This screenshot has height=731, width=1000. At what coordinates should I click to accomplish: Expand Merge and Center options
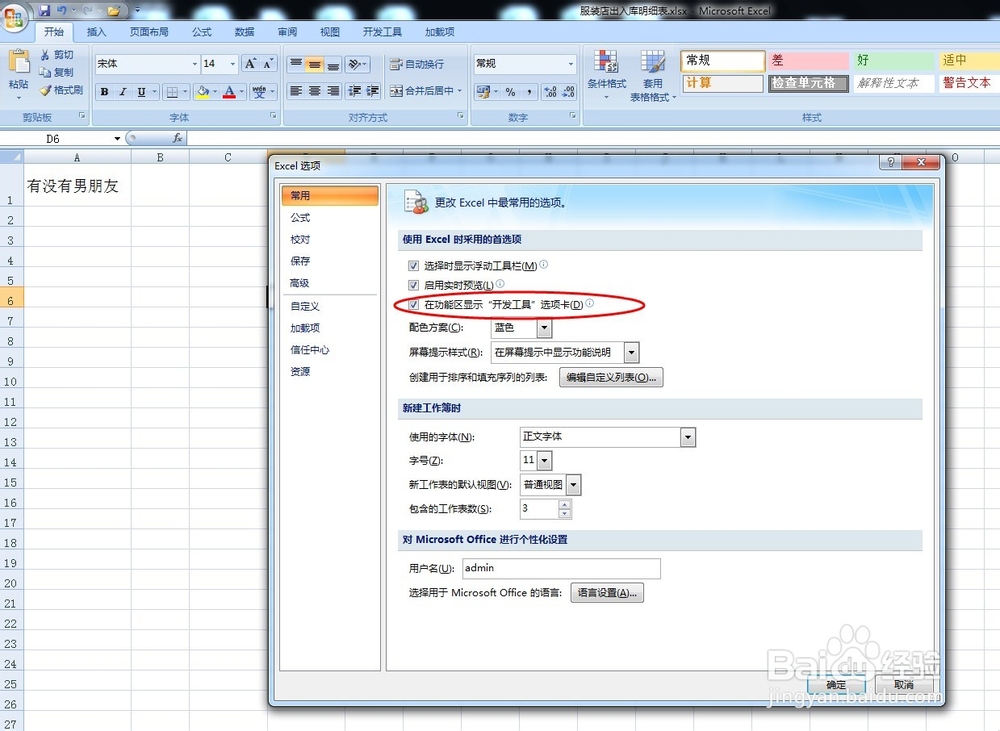pyautogui.click(x=459, y=91)
